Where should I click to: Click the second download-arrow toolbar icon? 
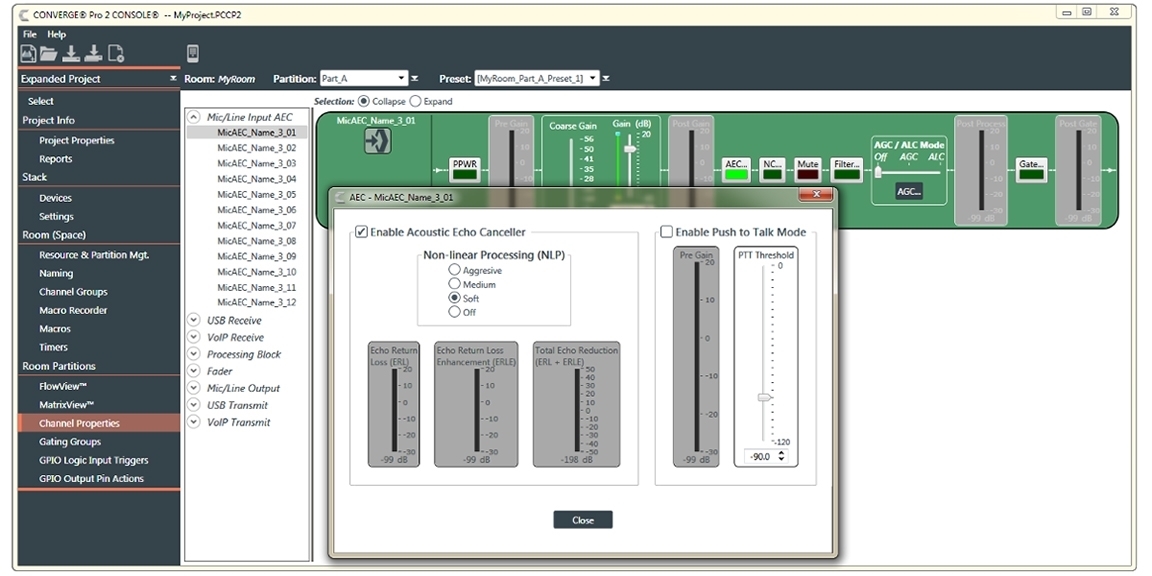coord(93,54)
